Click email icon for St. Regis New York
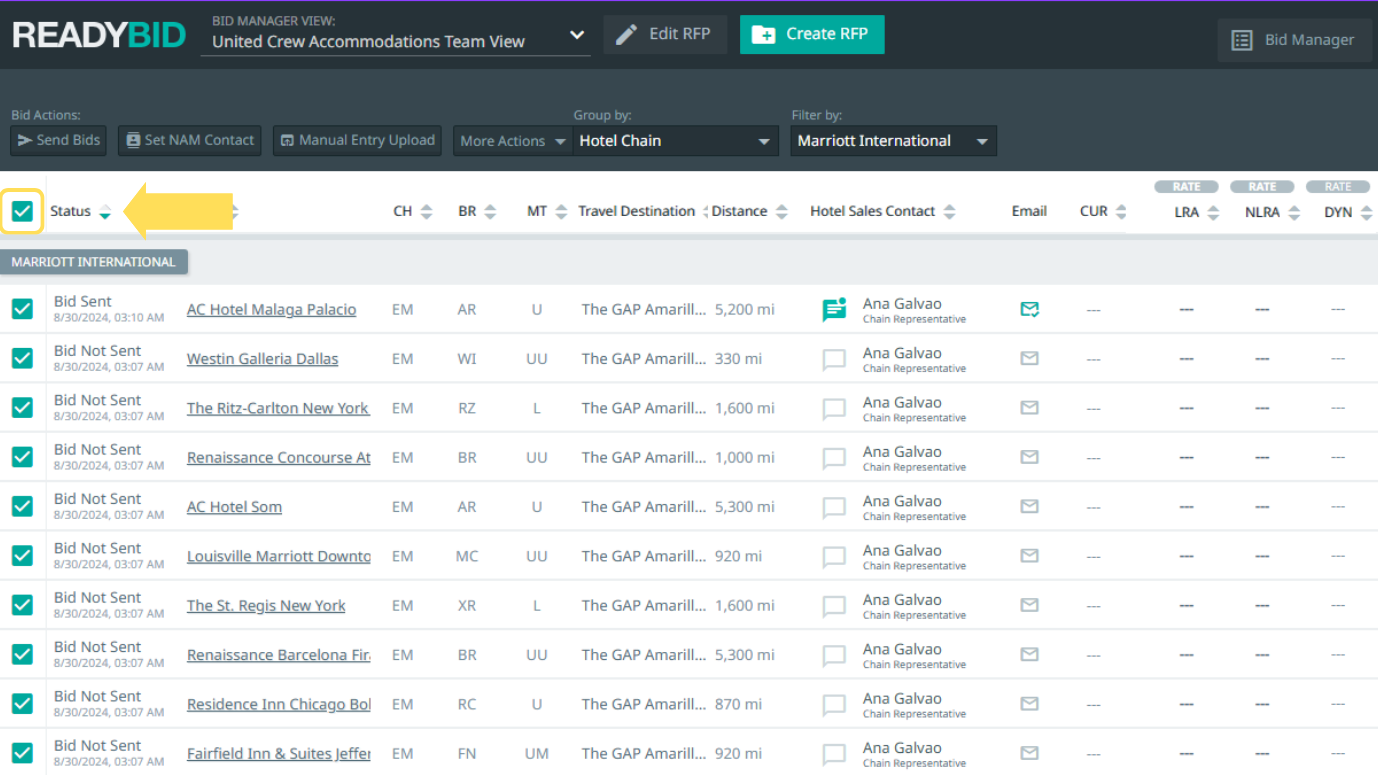This screenshot has height=775, width=1378. click(x=1029, y=605)
